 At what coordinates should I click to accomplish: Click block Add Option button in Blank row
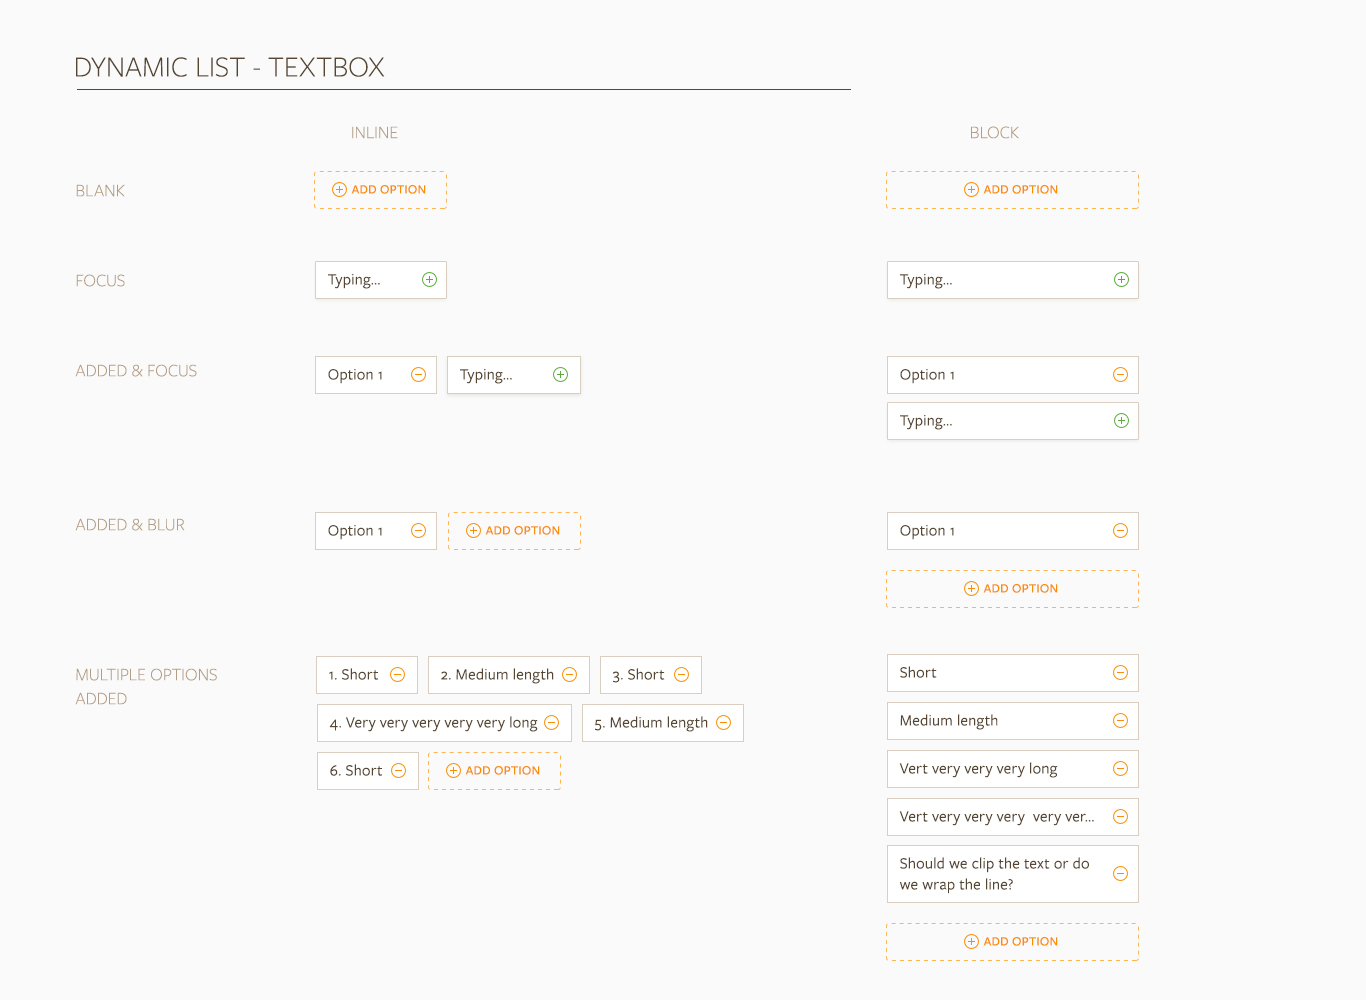pyautogui.click(x=1012, y=190)
